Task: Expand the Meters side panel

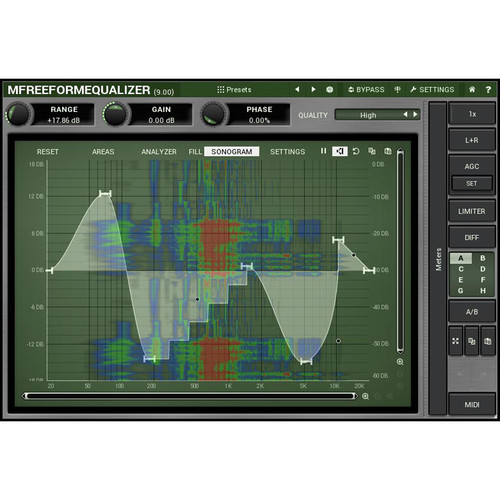Action: click(x=438, y=259)
